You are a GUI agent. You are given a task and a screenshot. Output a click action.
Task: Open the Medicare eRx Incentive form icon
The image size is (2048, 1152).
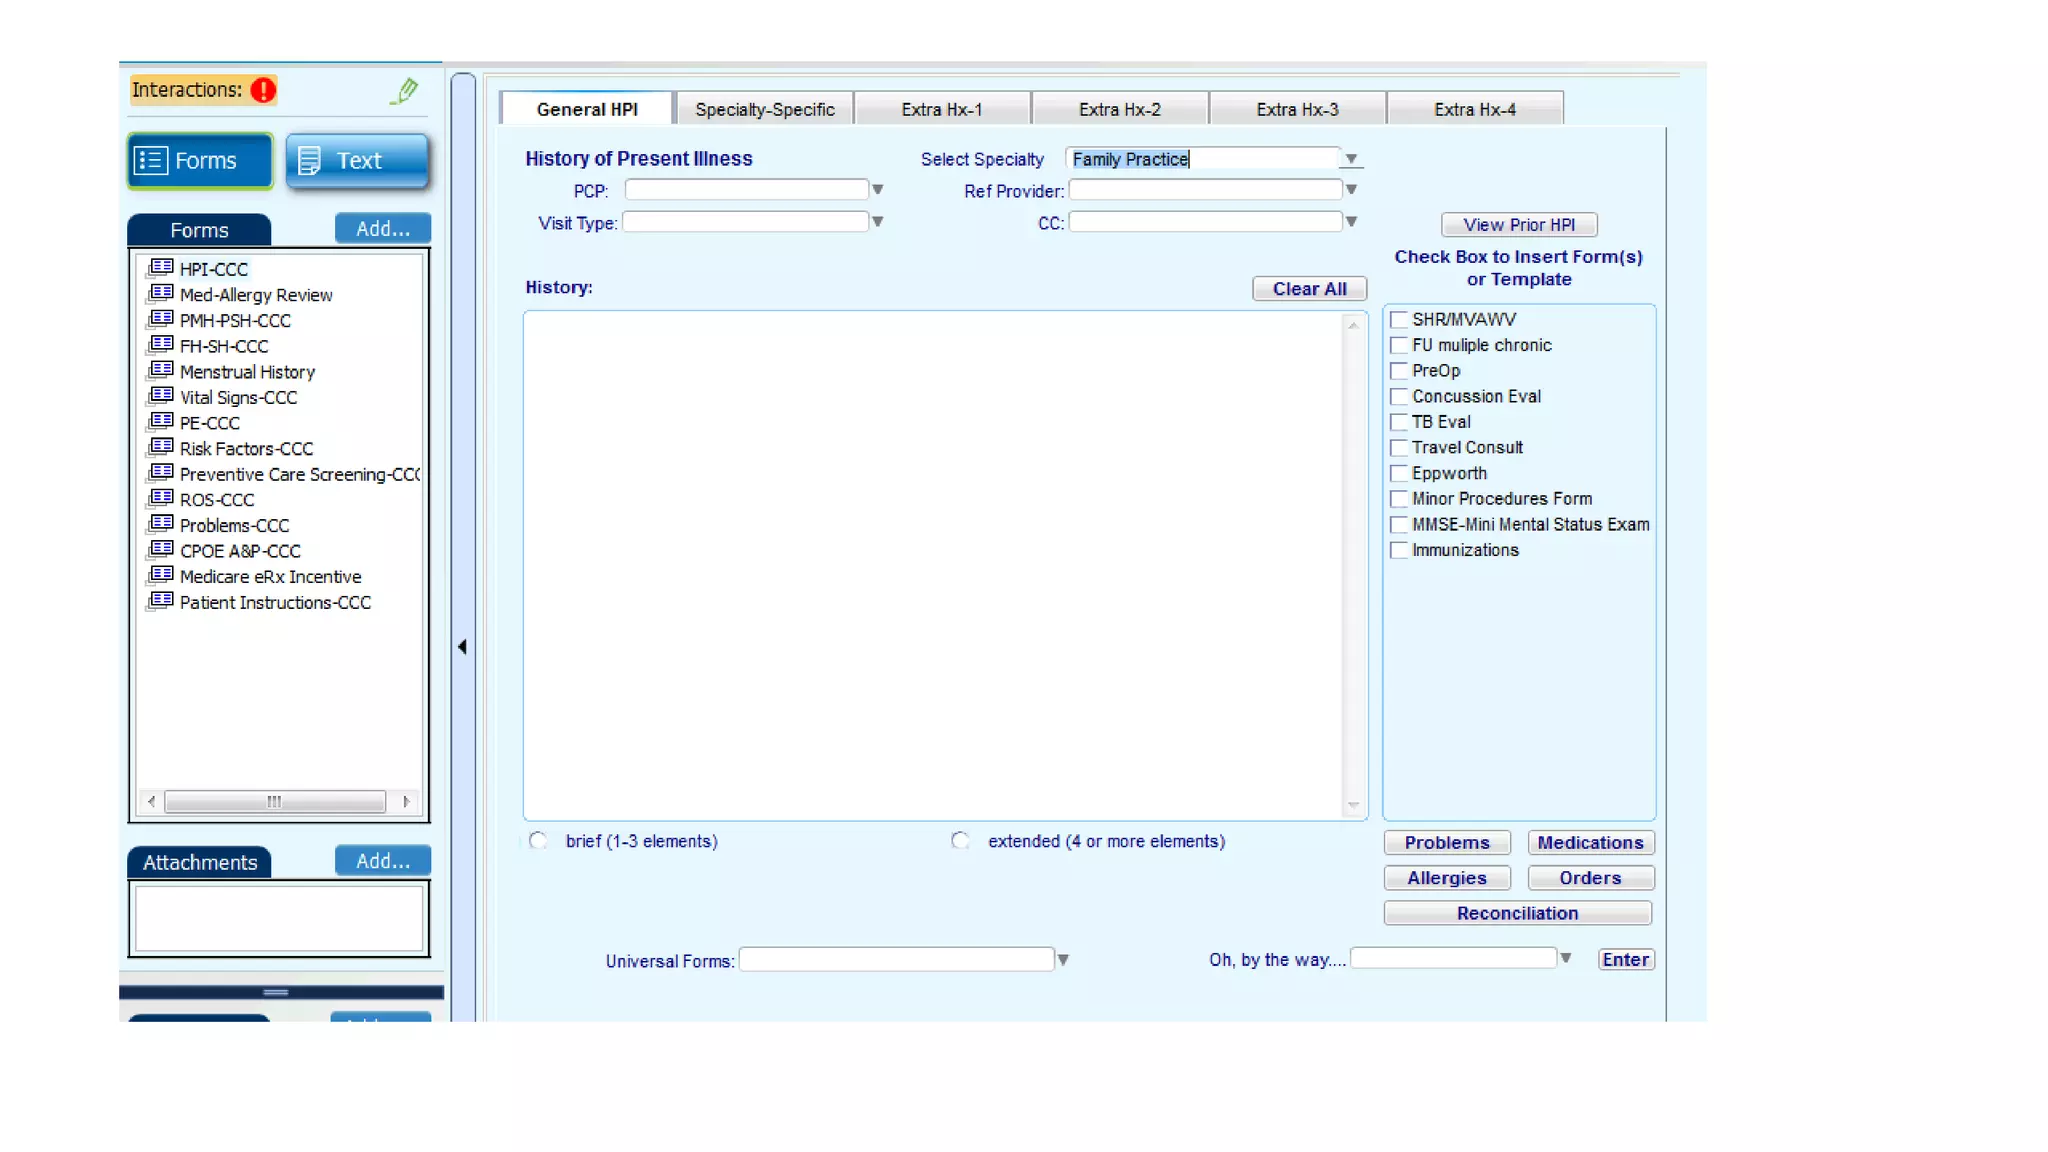click(160, 576)
